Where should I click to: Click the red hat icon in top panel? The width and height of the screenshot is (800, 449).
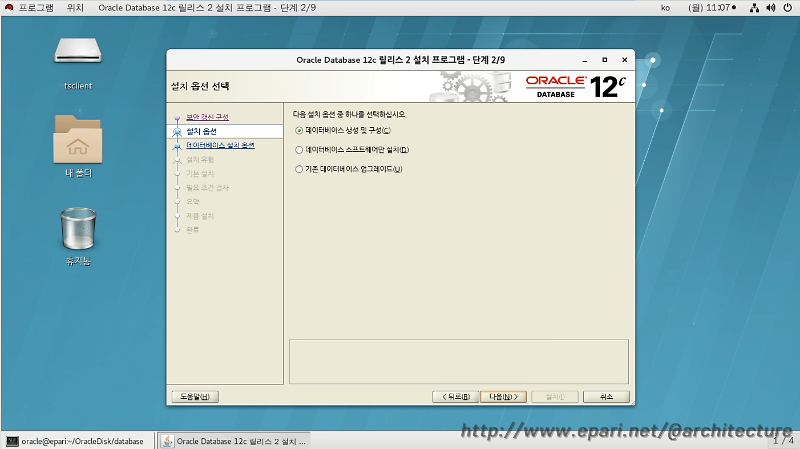click(9, 8)
